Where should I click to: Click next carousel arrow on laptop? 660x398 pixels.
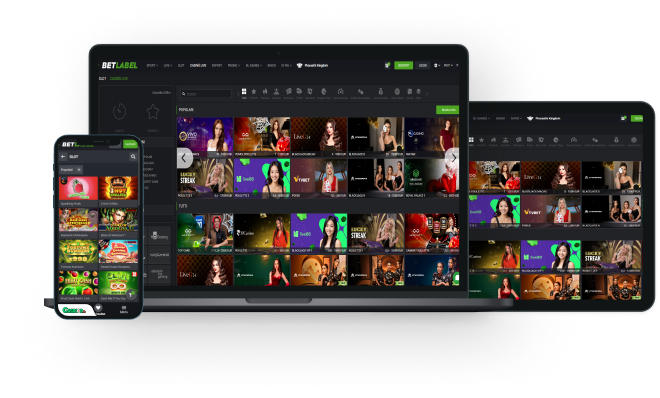(453, 158)
